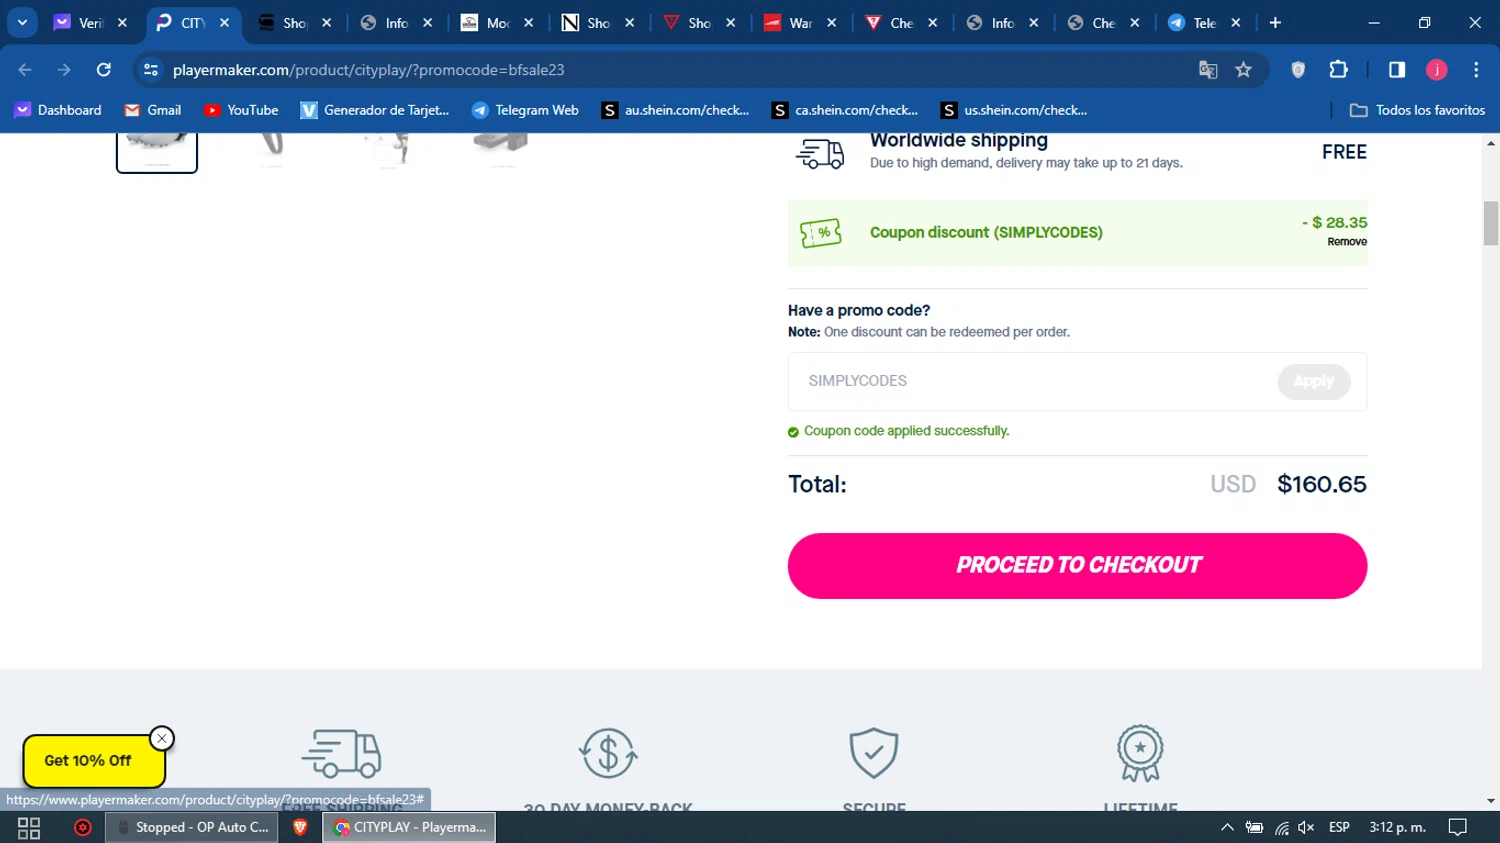
Task: Open the us.shein.com/check... bookmark
Action: point(1014,110)
